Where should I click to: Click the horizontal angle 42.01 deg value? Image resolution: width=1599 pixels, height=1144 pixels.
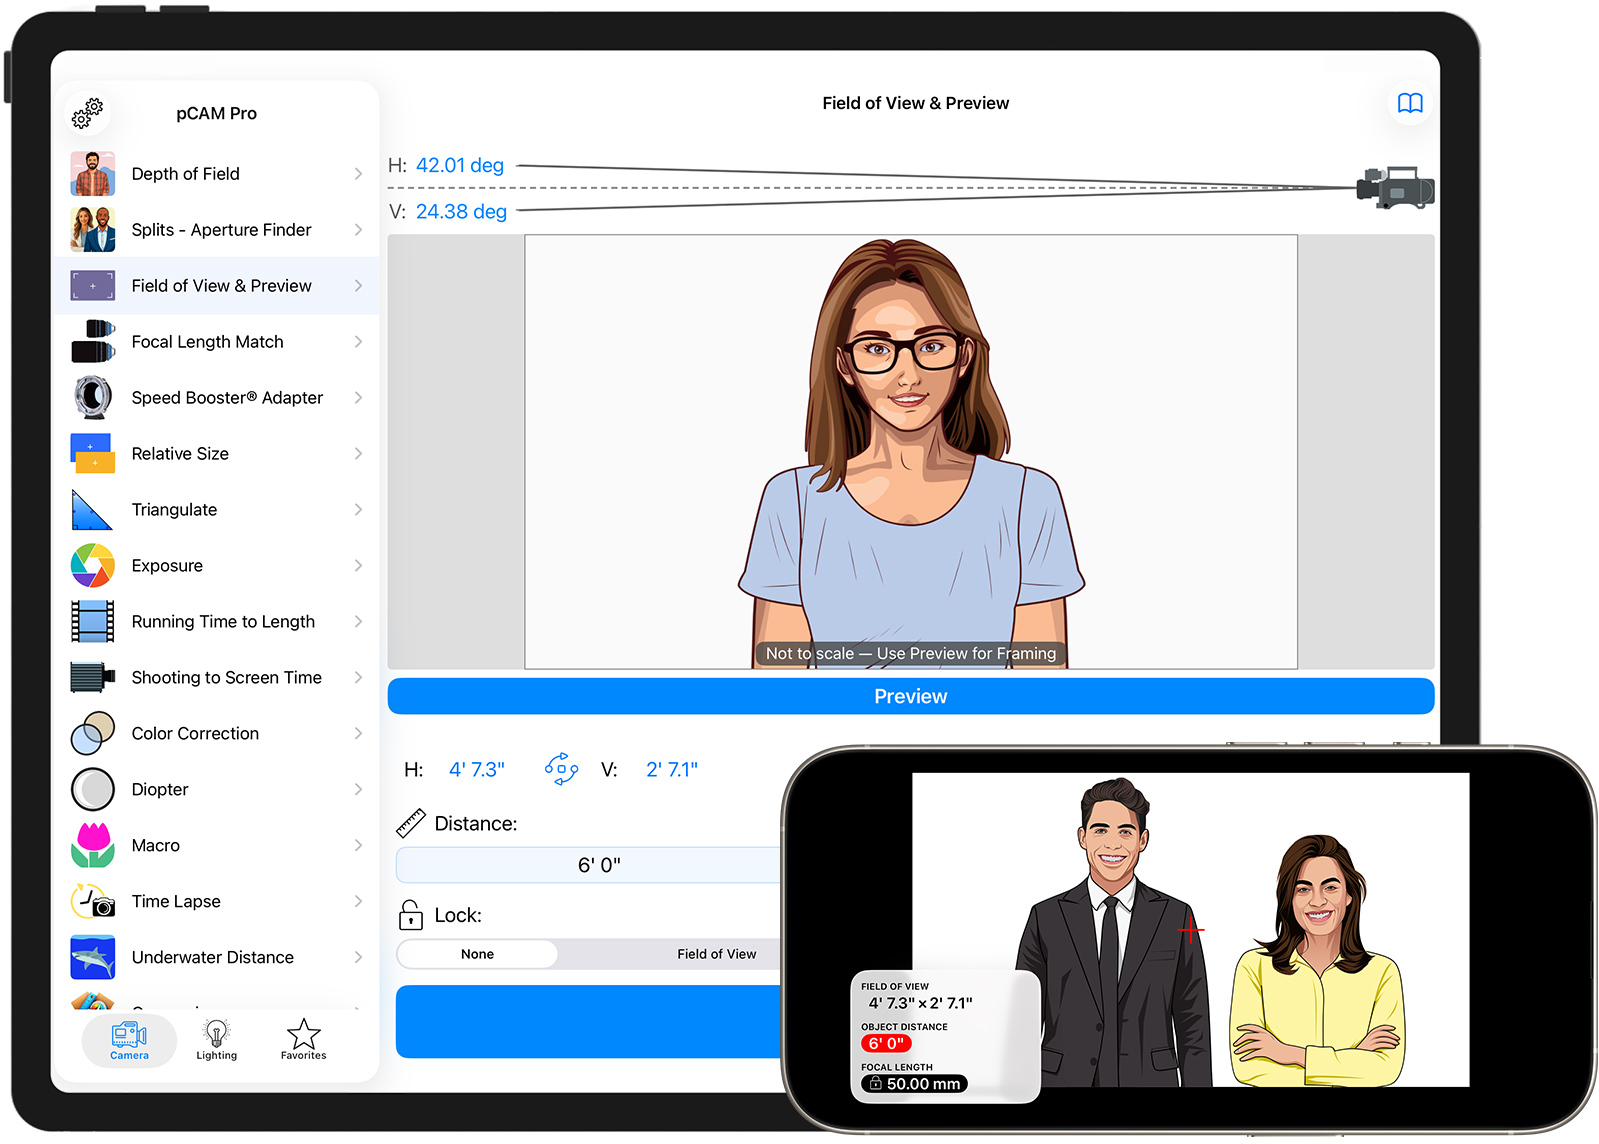pyautogui.click(x=460, y=165)
